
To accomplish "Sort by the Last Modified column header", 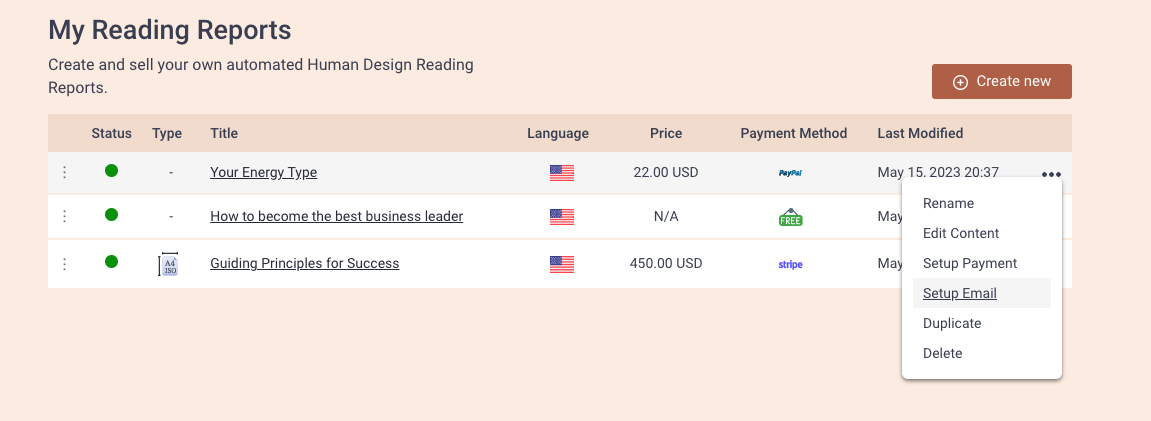I will pos(921,133).
